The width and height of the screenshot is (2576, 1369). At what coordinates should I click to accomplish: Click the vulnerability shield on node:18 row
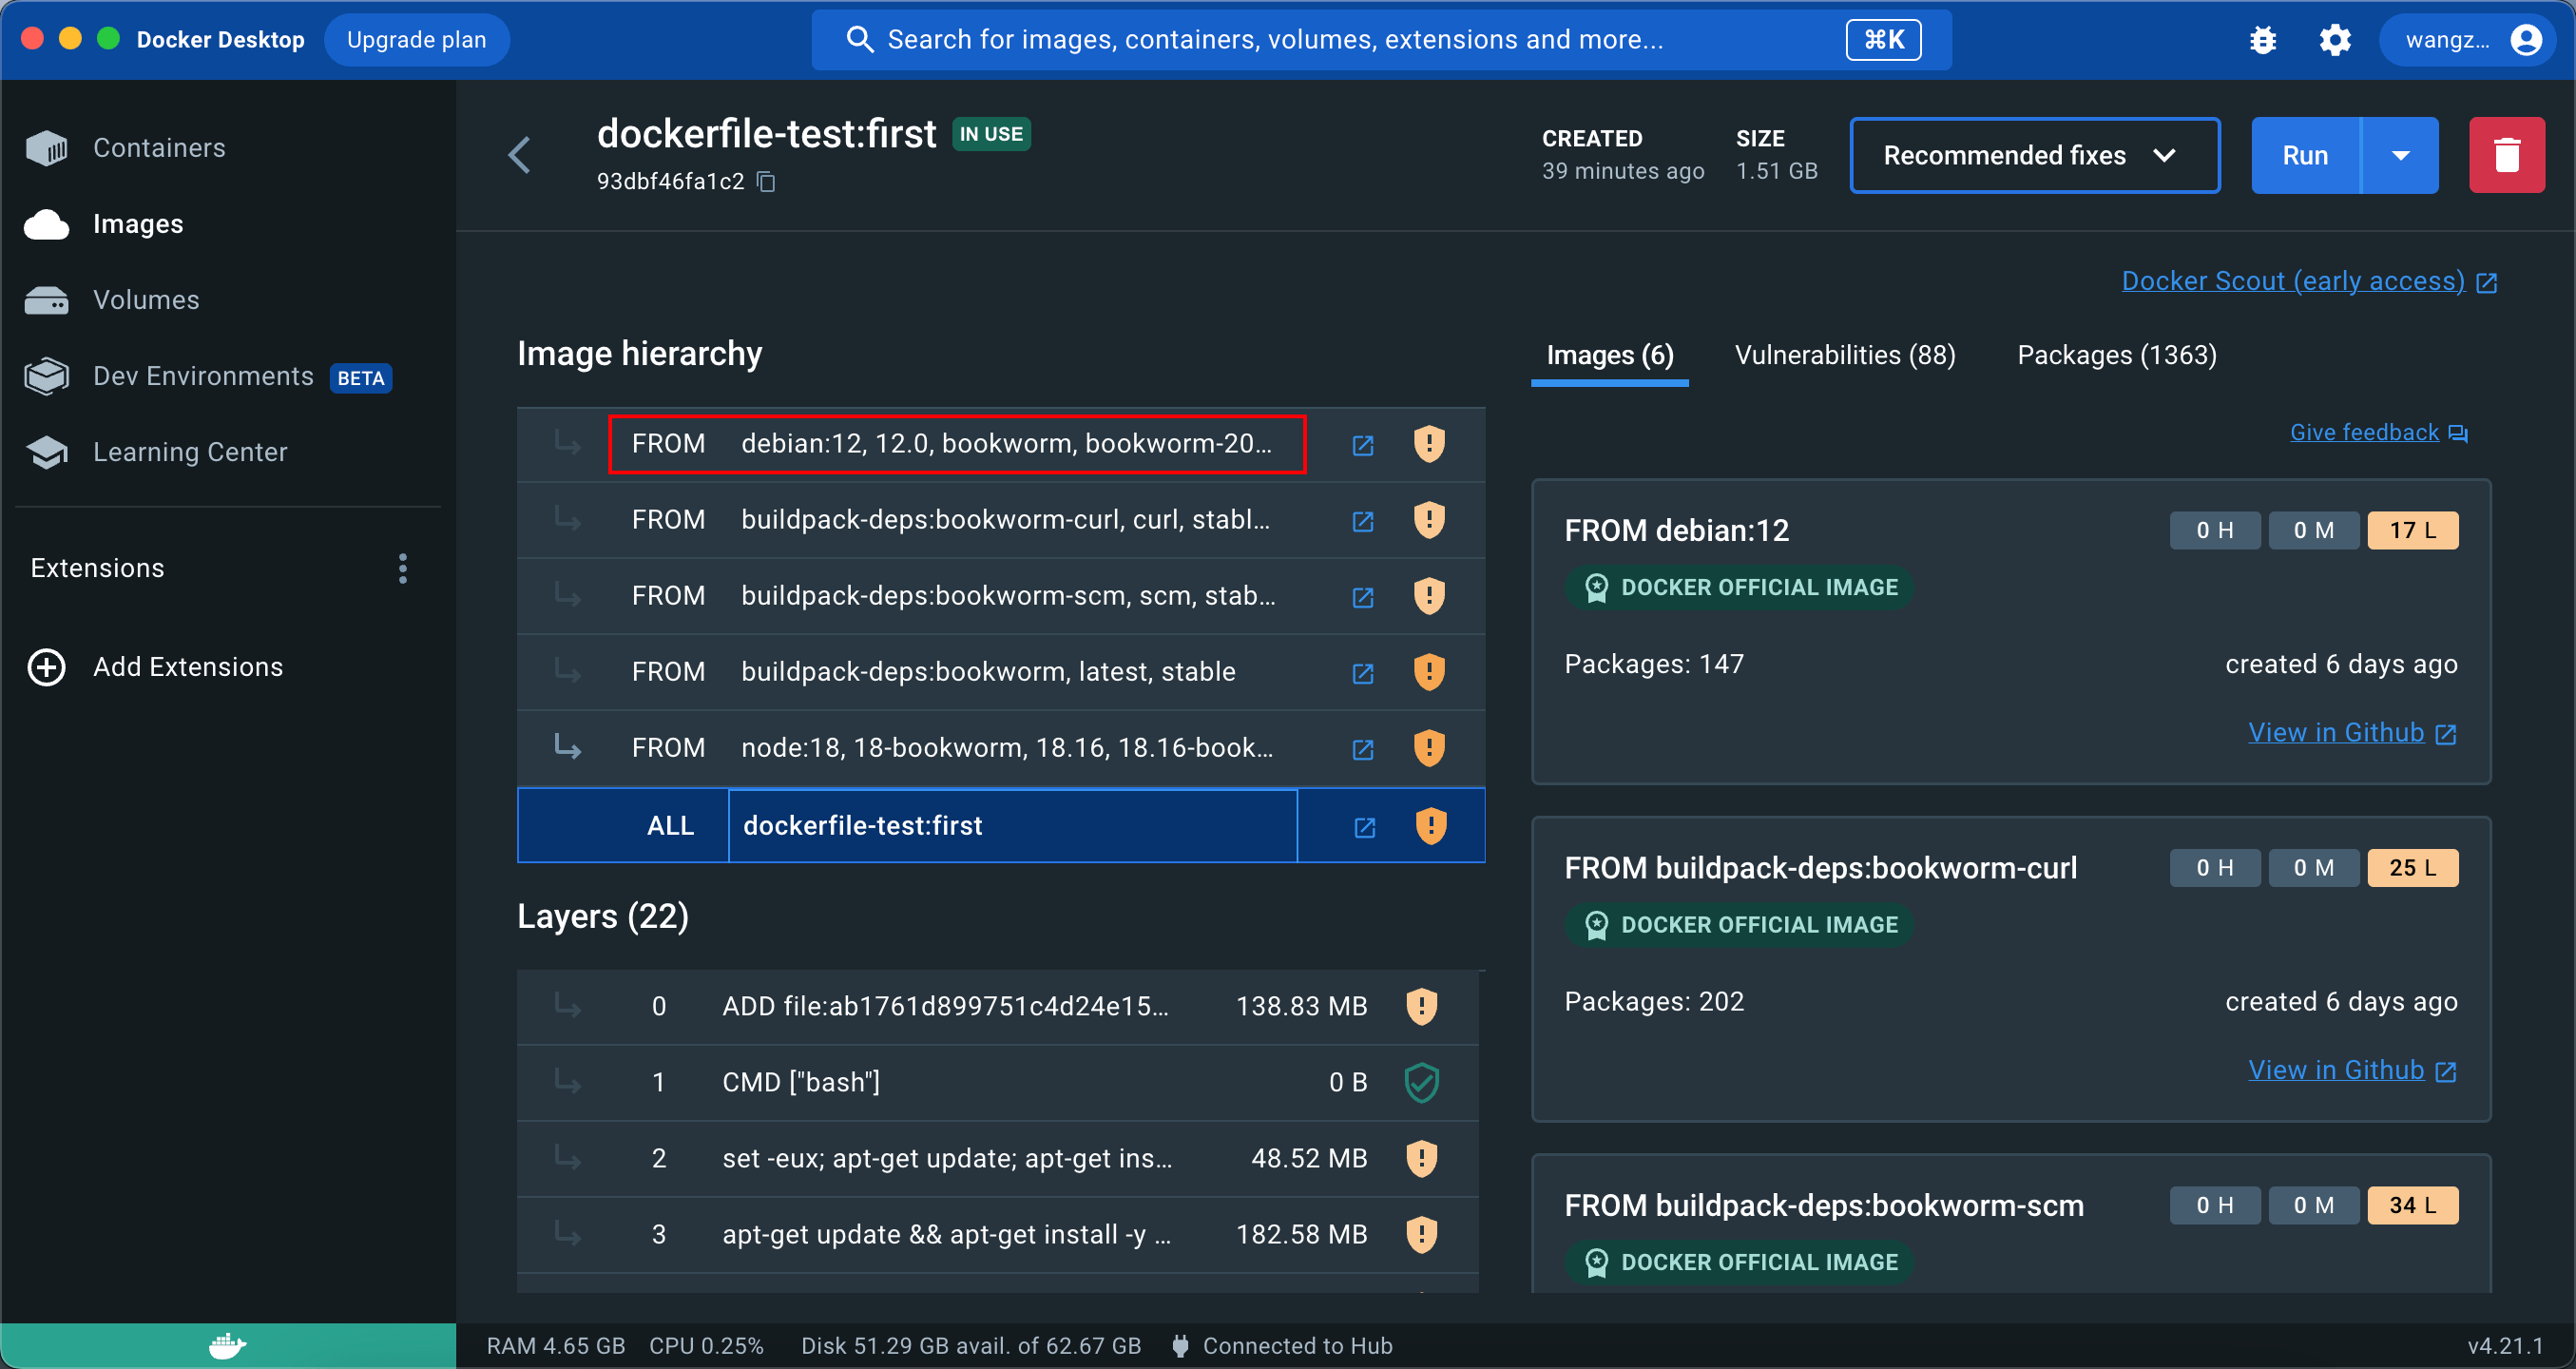point(1429,748)
